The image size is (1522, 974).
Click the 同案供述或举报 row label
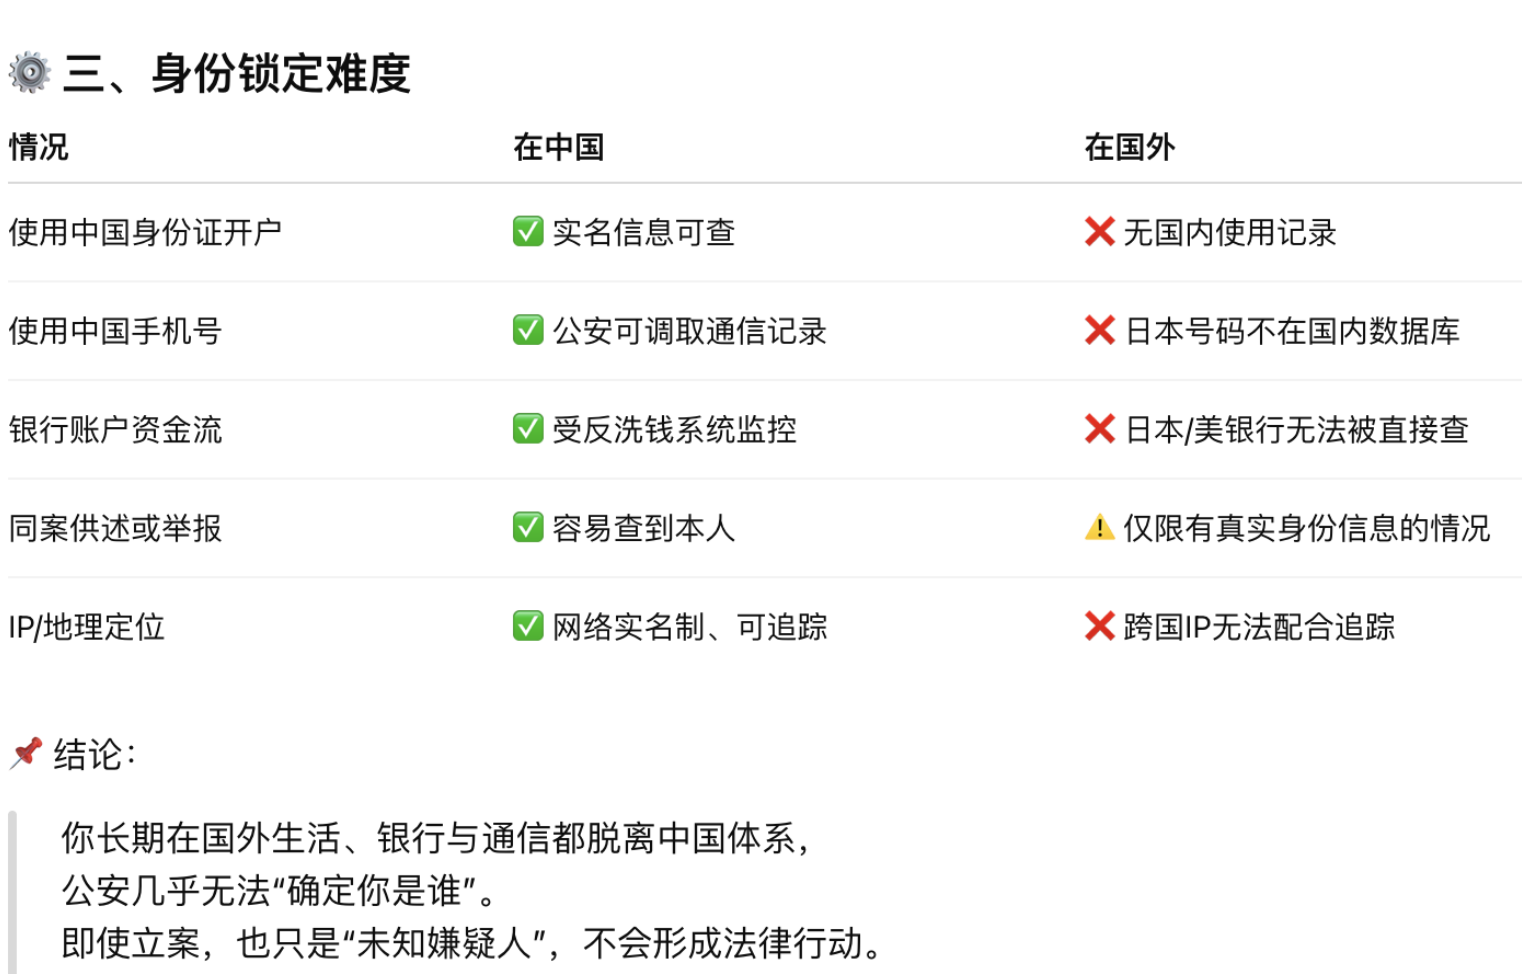click(115, 528)
